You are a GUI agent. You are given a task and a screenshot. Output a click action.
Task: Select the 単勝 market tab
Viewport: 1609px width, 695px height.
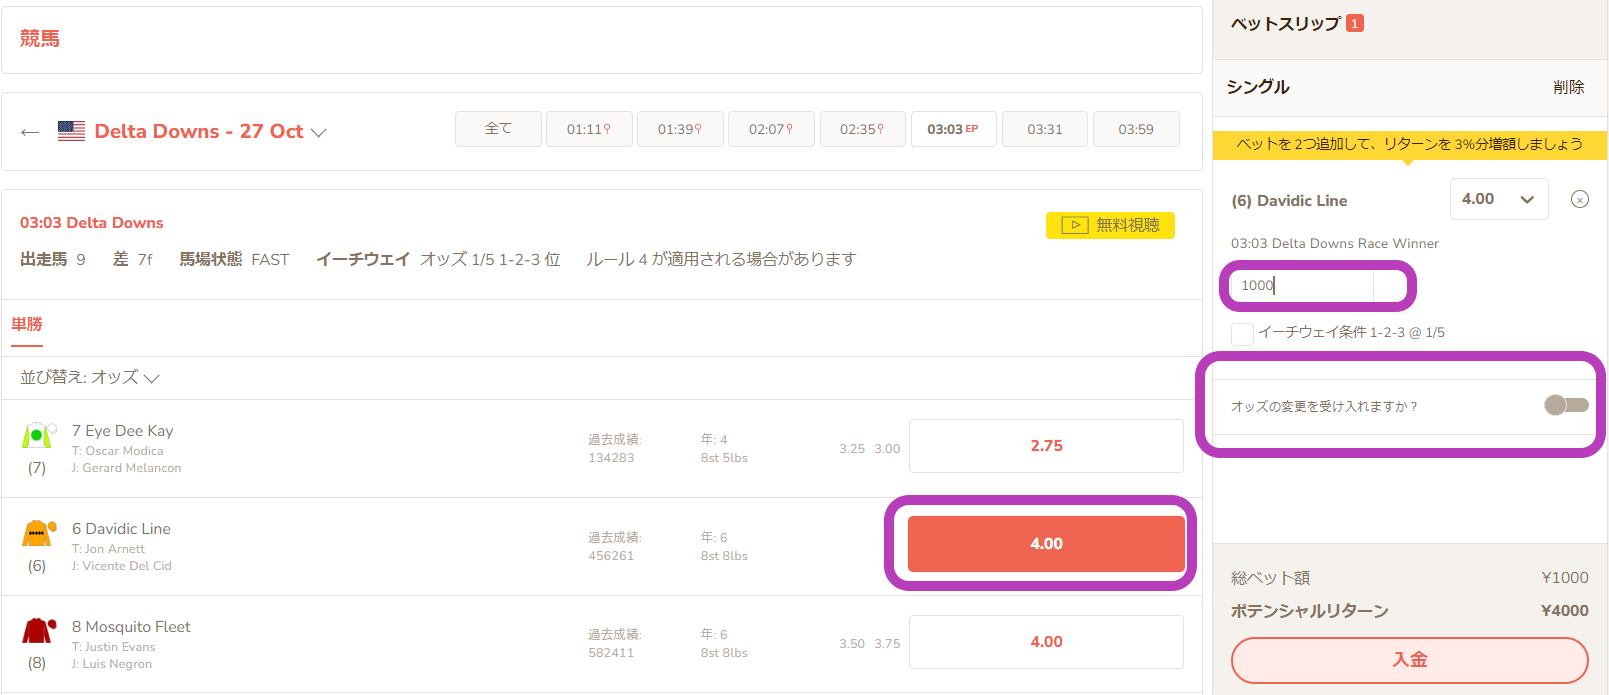(27, 324)
